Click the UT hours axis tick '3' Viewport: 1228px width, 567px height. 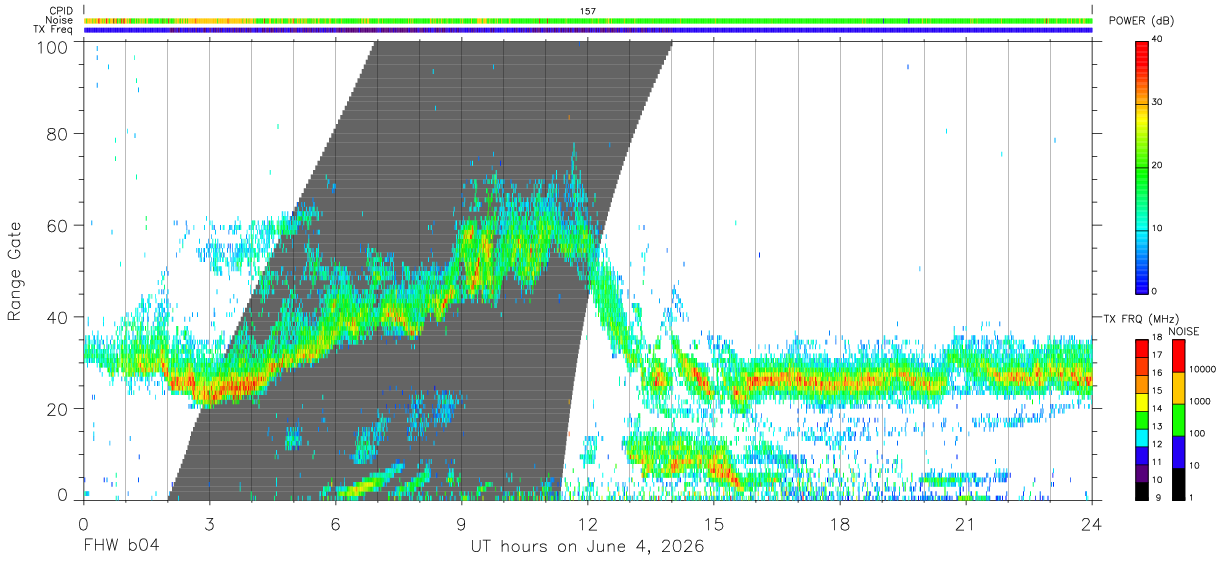point(209,524)
